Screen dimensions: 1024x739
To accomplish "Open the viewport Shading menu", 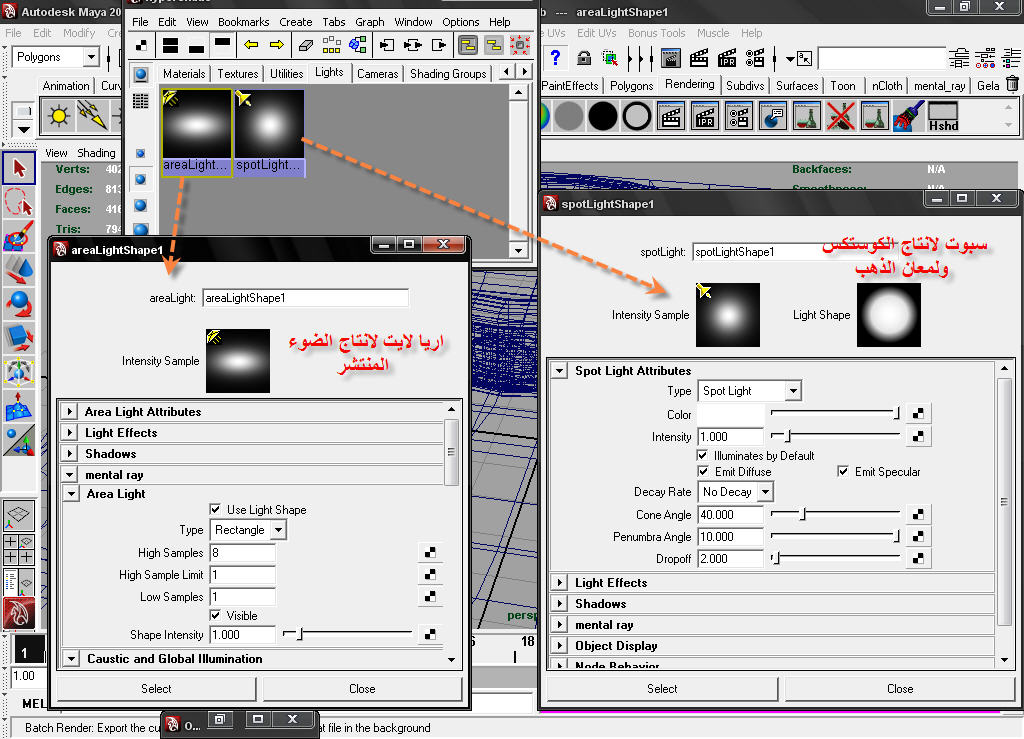I will click(96, 153).
